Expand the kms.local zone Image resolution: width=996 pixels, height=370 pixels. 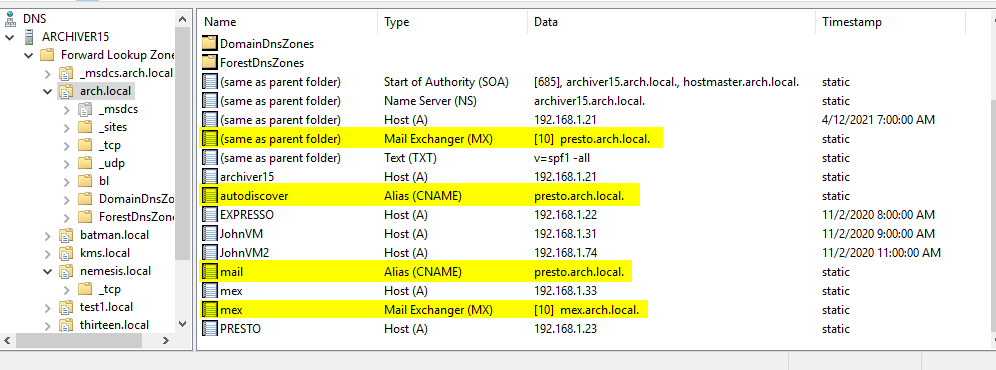coord(48,253)
